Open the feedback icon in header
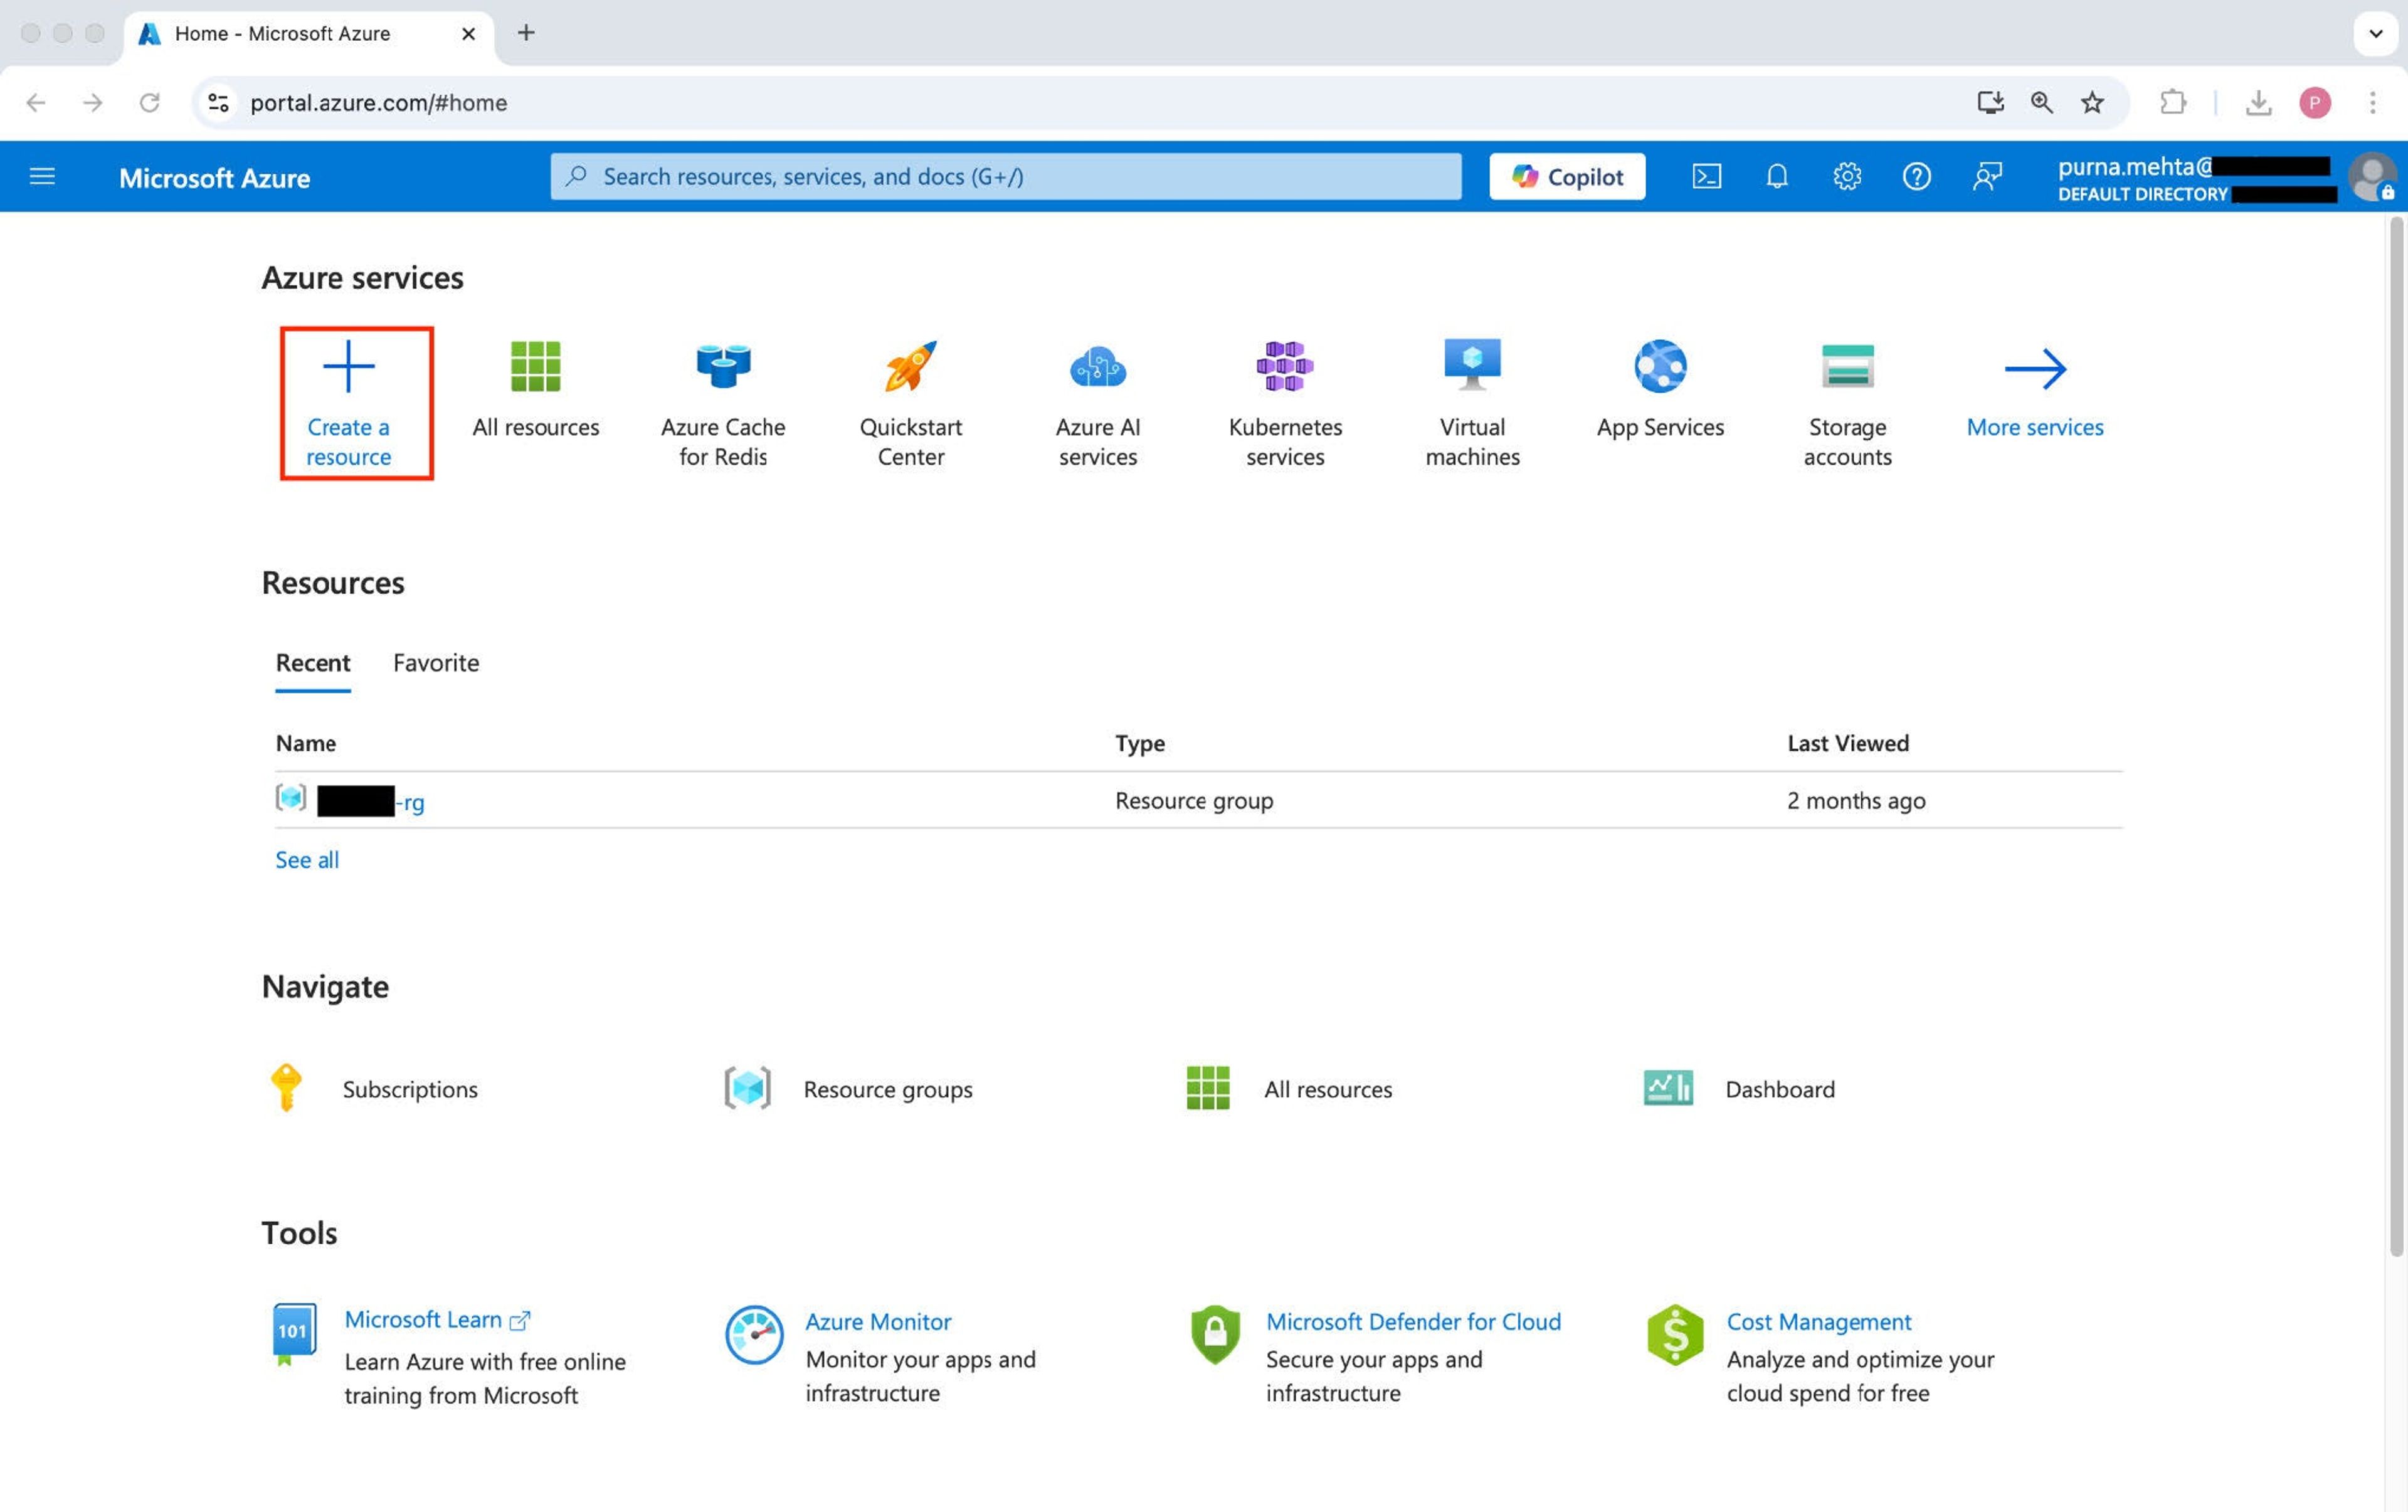This screenshot has width=2408, height=1512. tap(1986, 177)
